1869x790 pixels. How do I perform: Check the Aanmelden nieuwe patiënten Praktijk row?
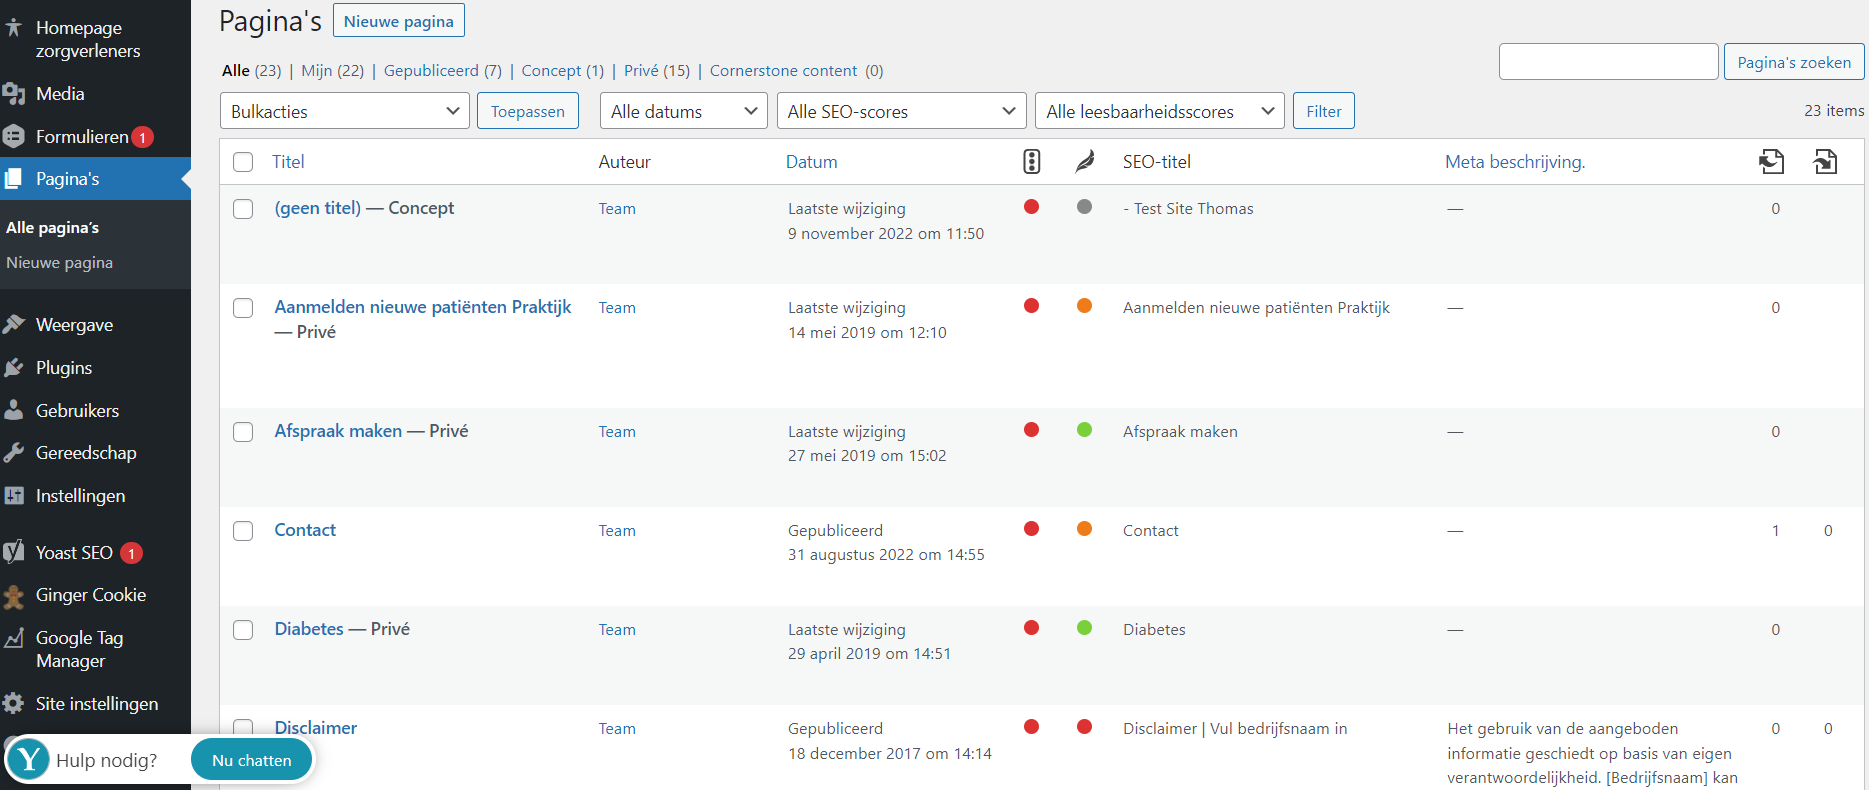click(x=243, y=308)
